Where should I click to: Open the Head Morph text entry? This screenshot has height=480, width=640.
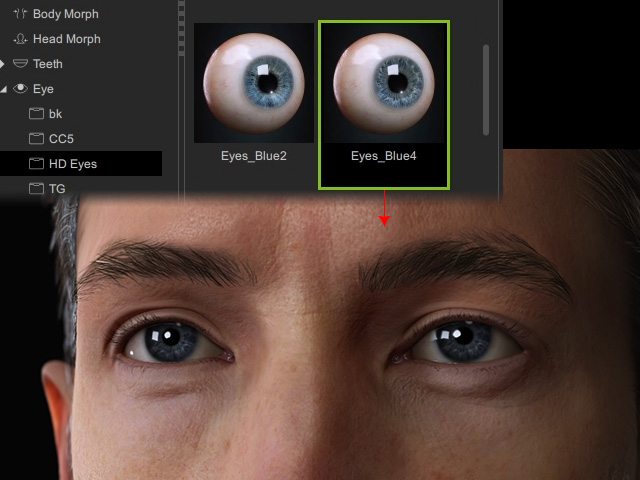[x=66, y=39]
